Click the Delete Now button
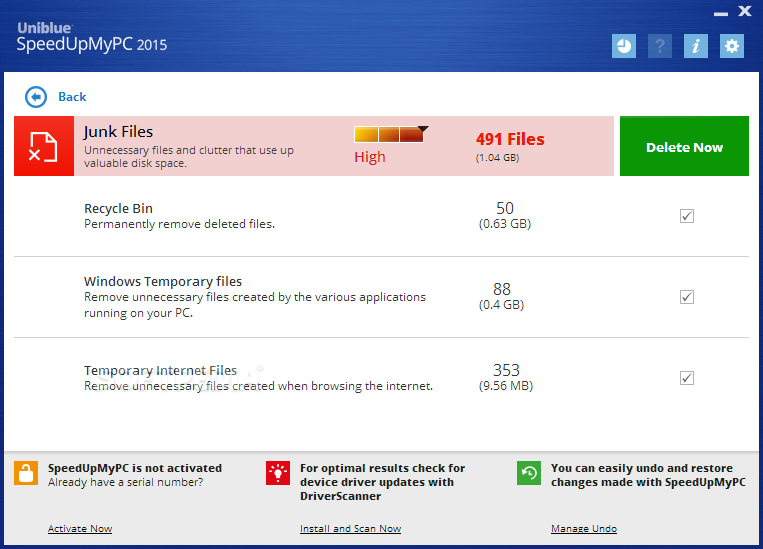763x549 pixels. (684, 146)
